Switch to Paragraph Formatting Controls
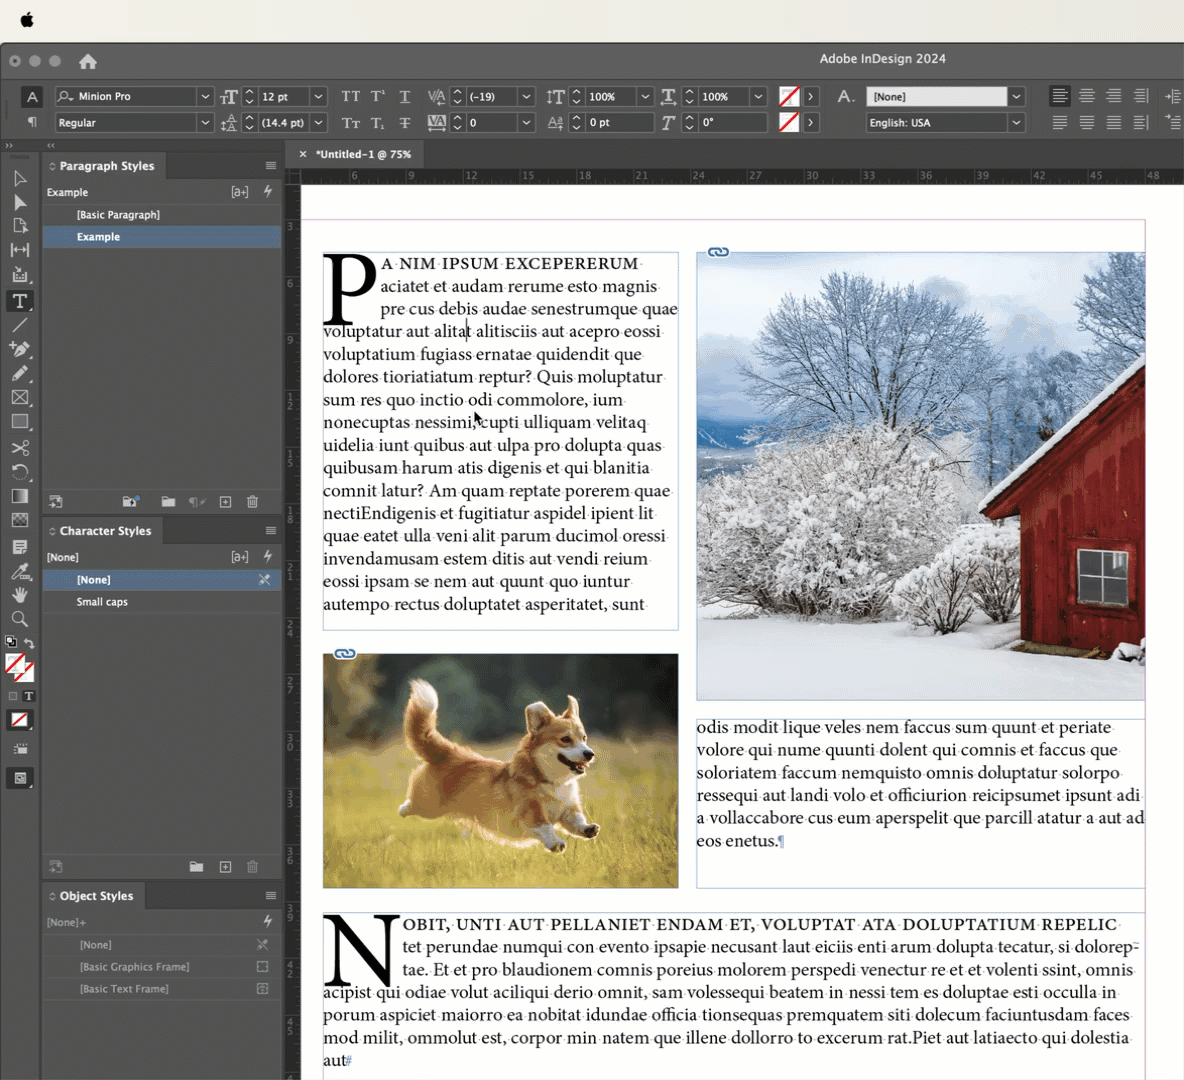The image size is (1184, 1080). point(32,122)
